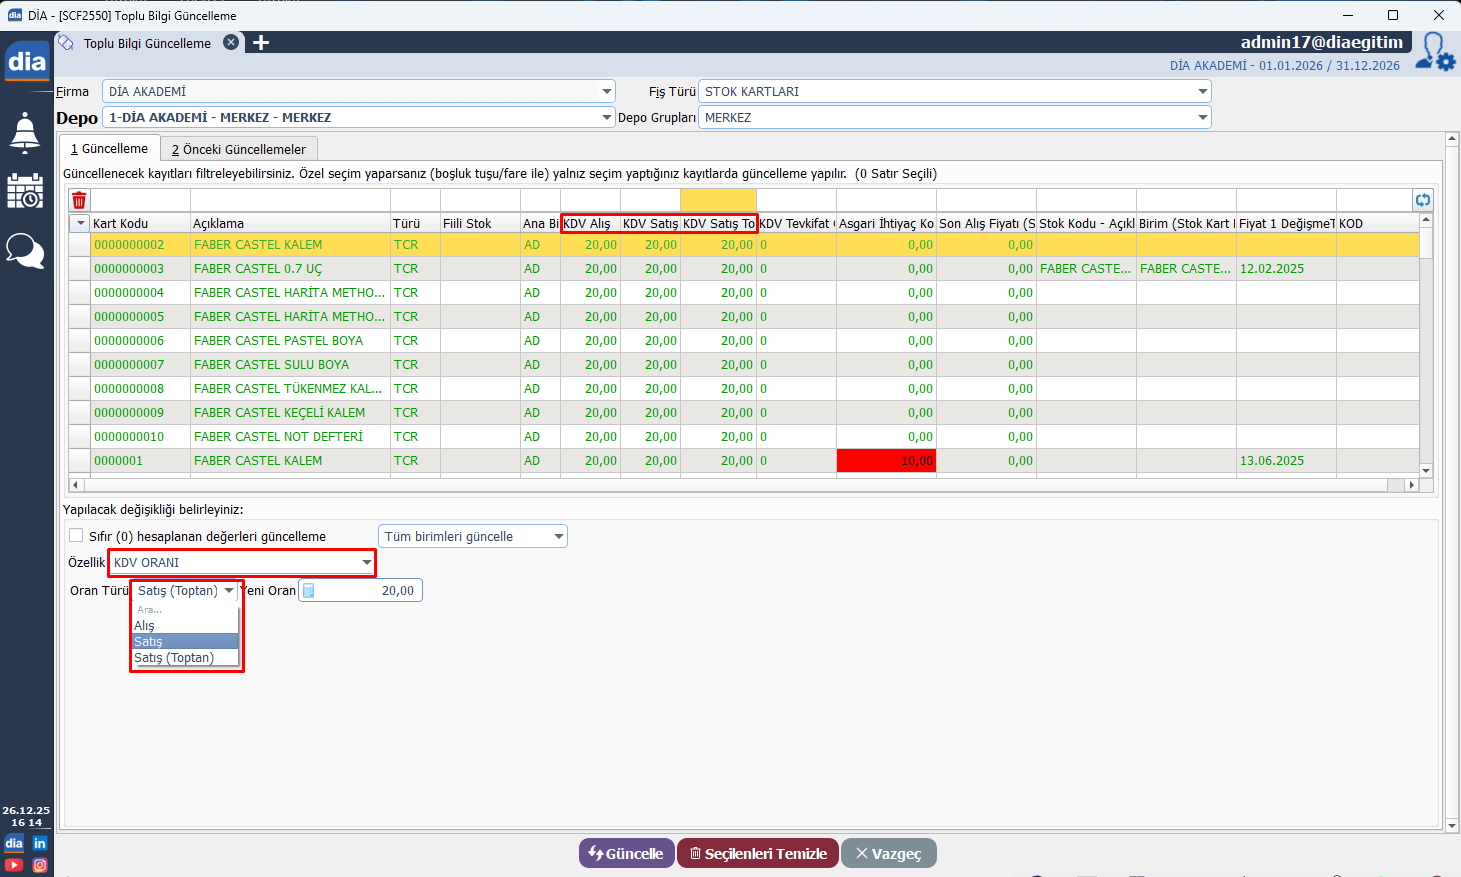
Task: Switch to 'Önceki Güncellemeler' tab
Action: pyautogui.click(x=239, y=149)
